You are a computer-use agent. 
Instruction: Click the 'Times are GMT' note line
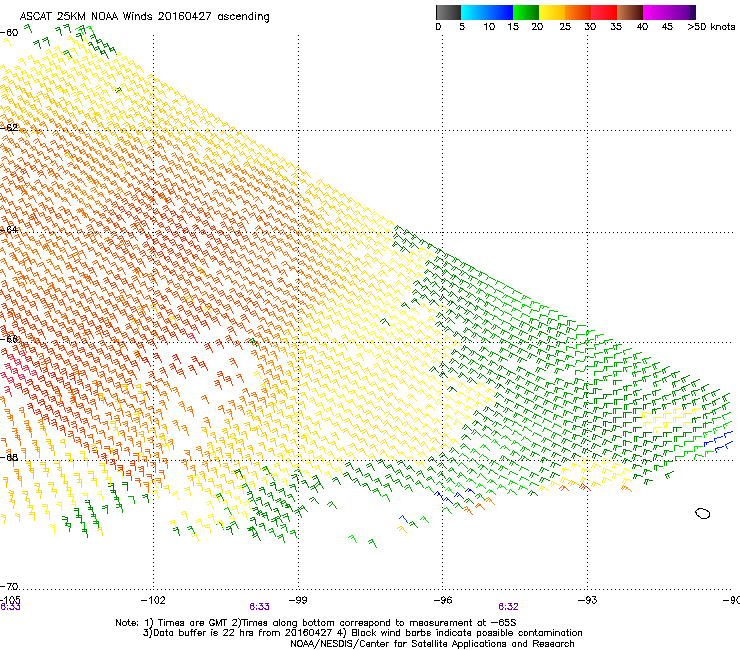316,623
